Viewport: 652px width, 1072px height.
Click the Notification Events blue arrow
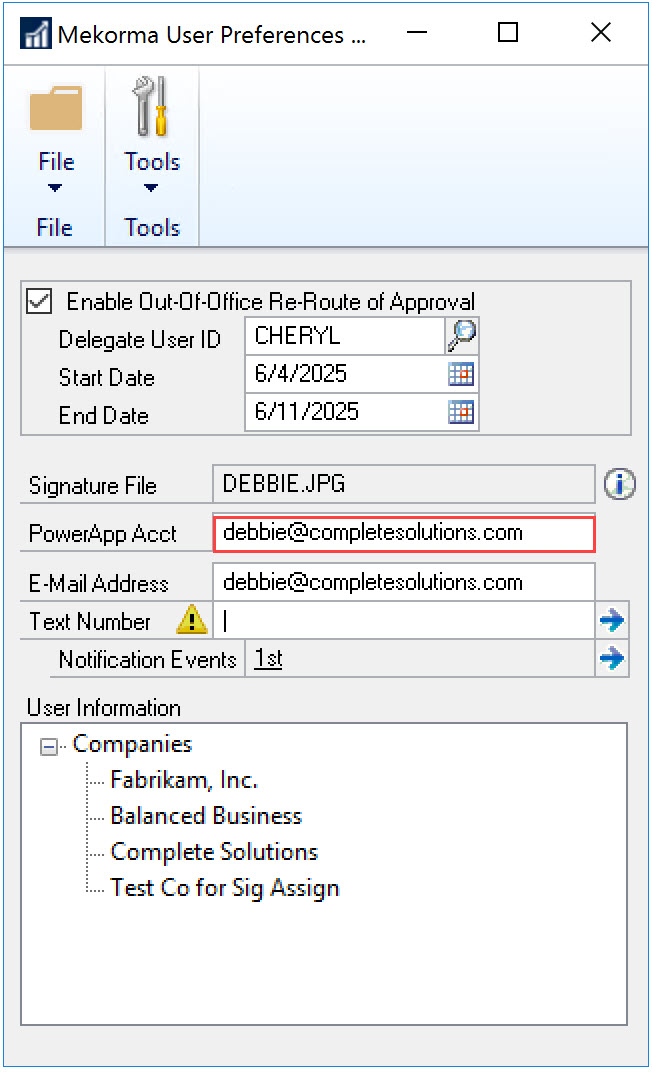[x=612, y=659]
